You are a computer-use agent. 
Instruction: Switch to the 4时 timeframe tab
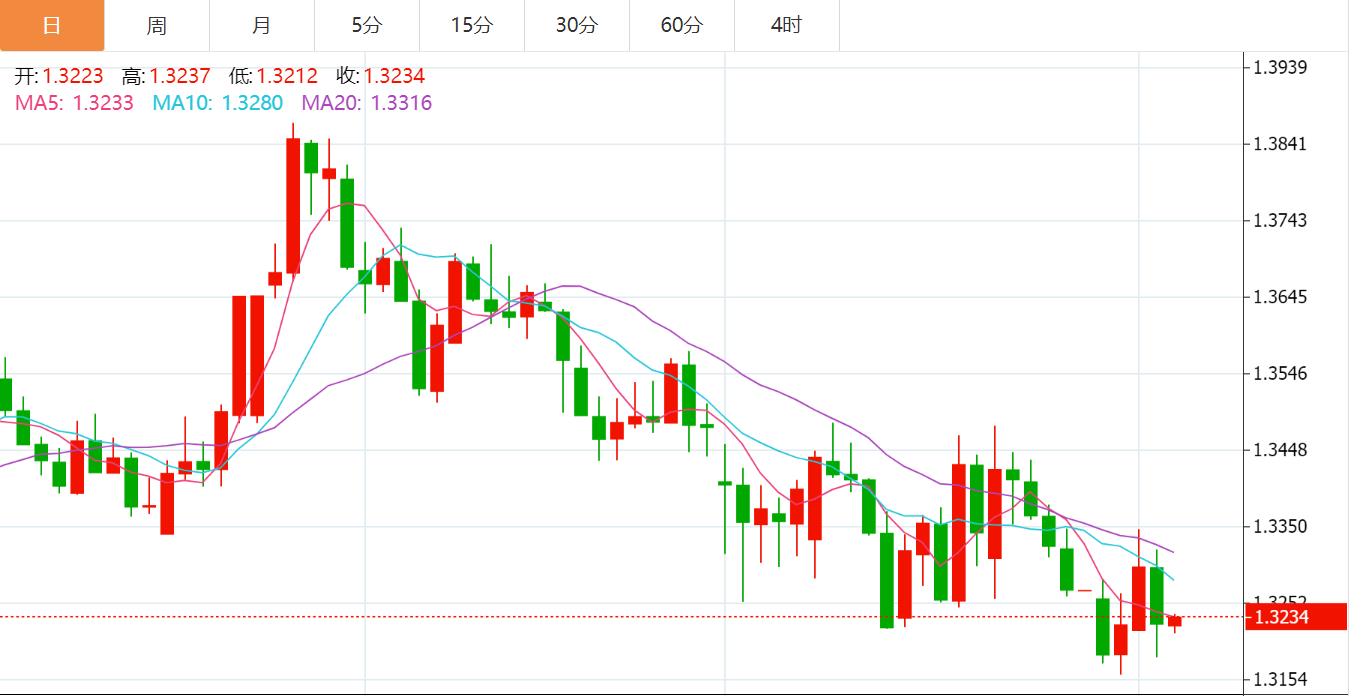(x=787, y=26)
